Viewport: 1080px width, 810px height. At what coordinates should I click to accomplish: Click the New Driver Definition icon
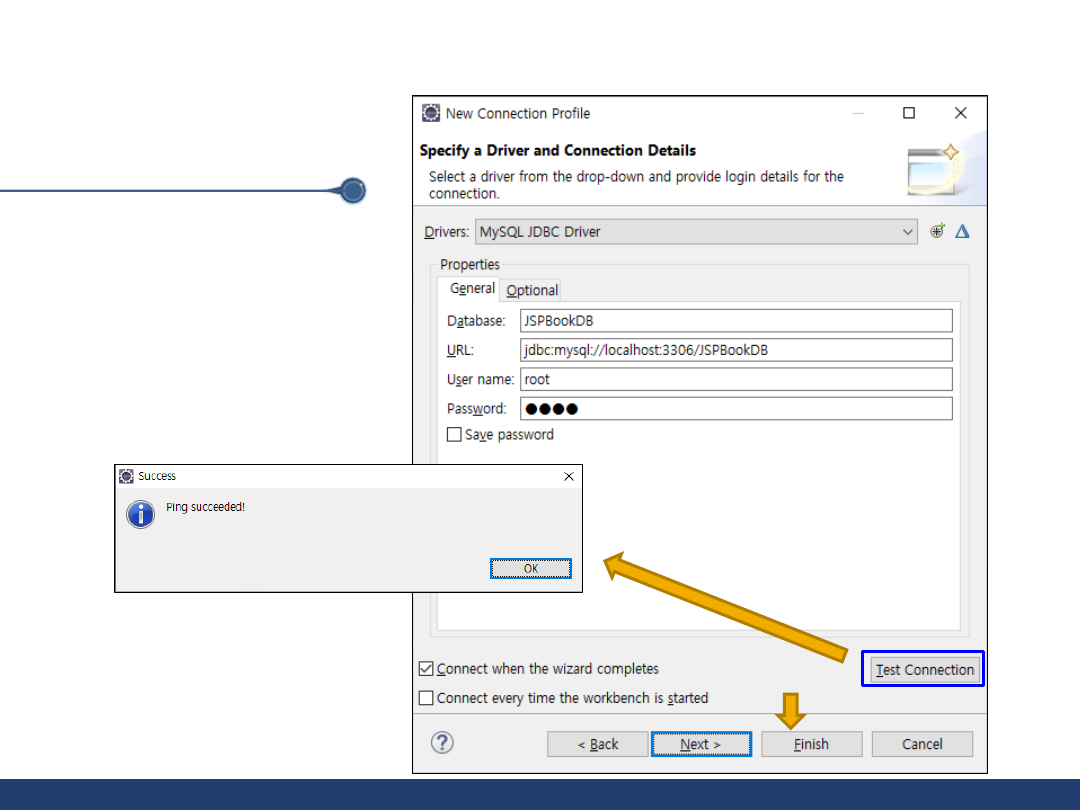pyautogui.click(x=937, y=231)
